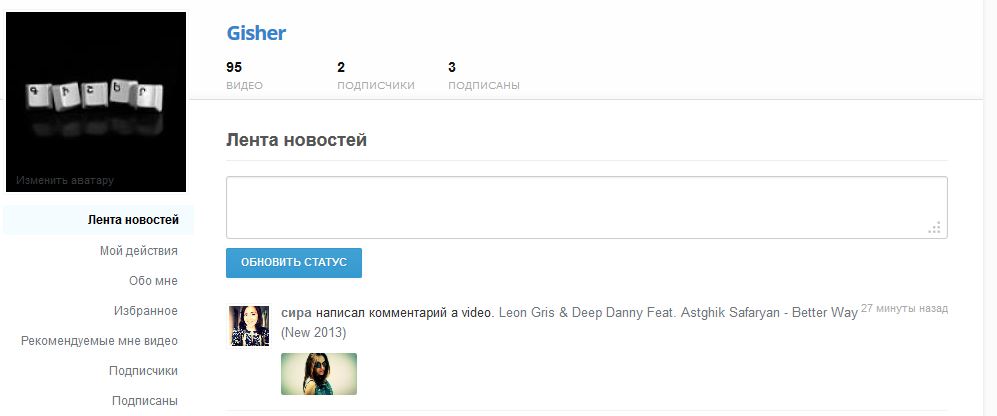Open the video thumbnail in the news post
The image size is (997, 416).
[319, 374]
